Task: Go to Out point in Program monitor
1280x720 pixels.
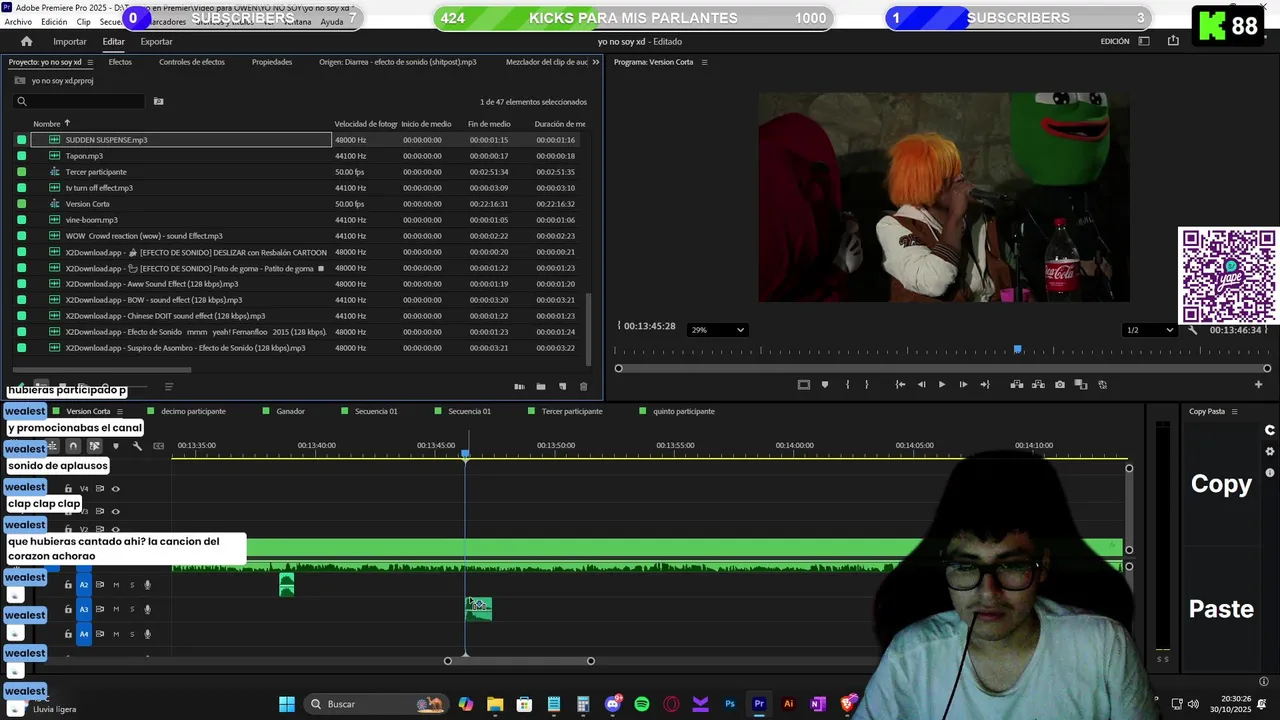Action: coord(984,384)
